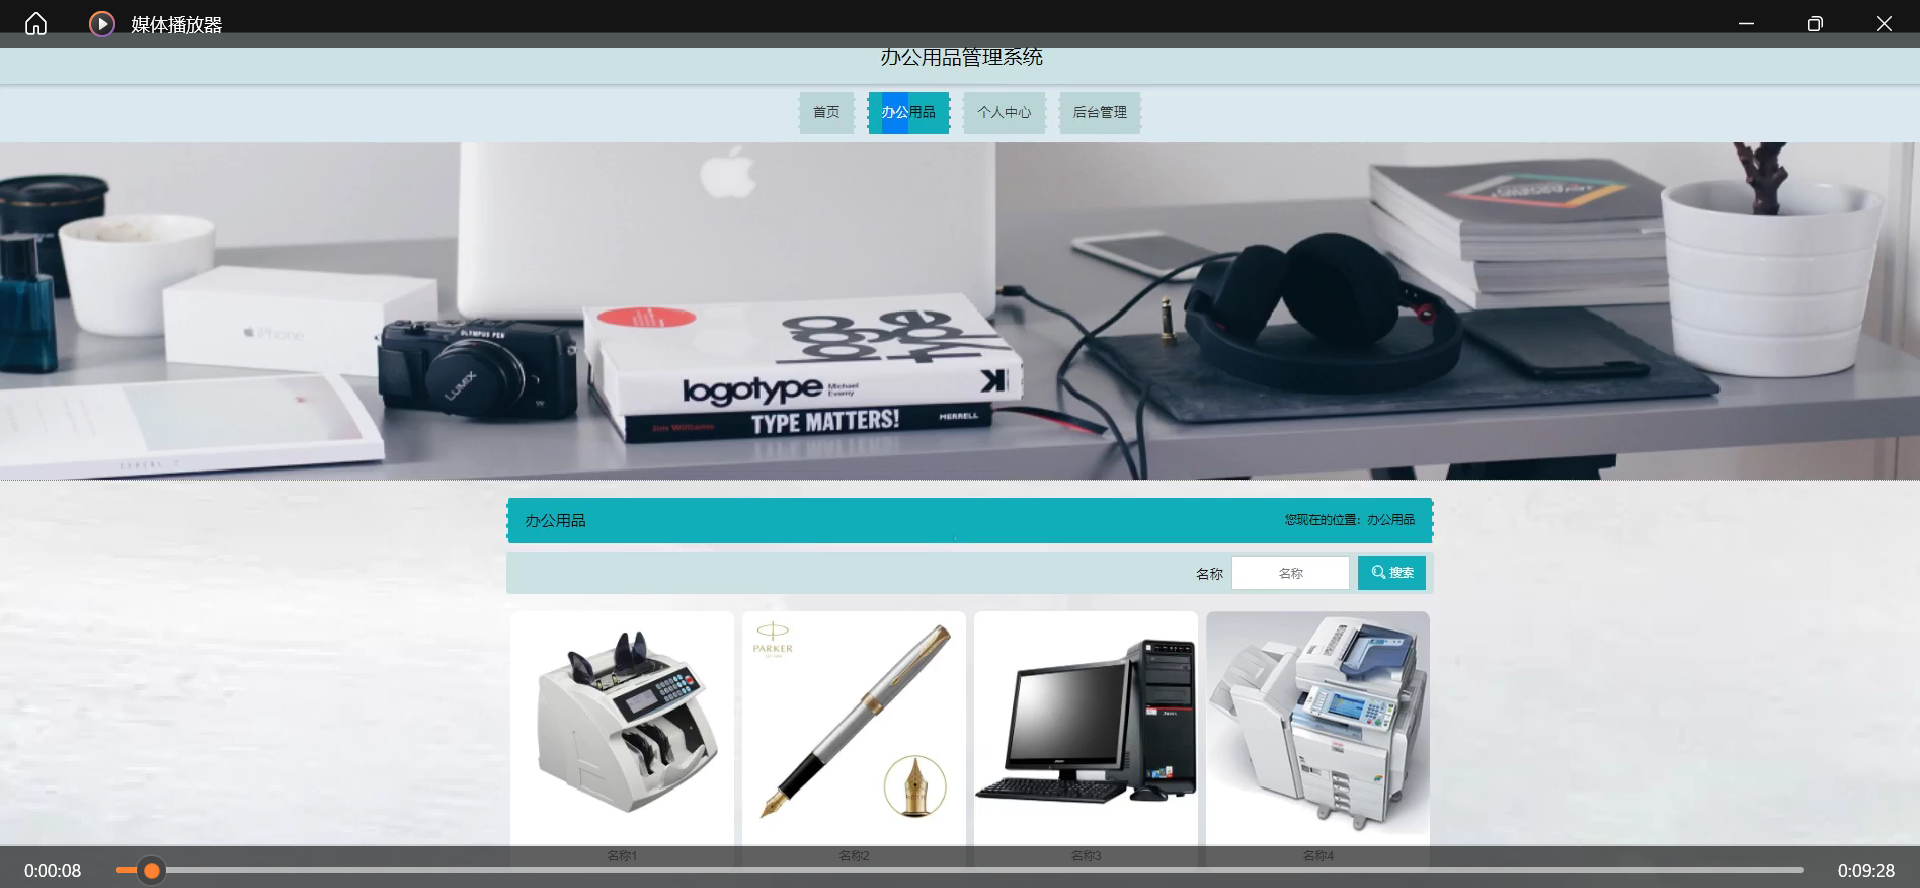Click the 办公用品管理系统 site title
1920x888 pixels.
coord(961,57)
